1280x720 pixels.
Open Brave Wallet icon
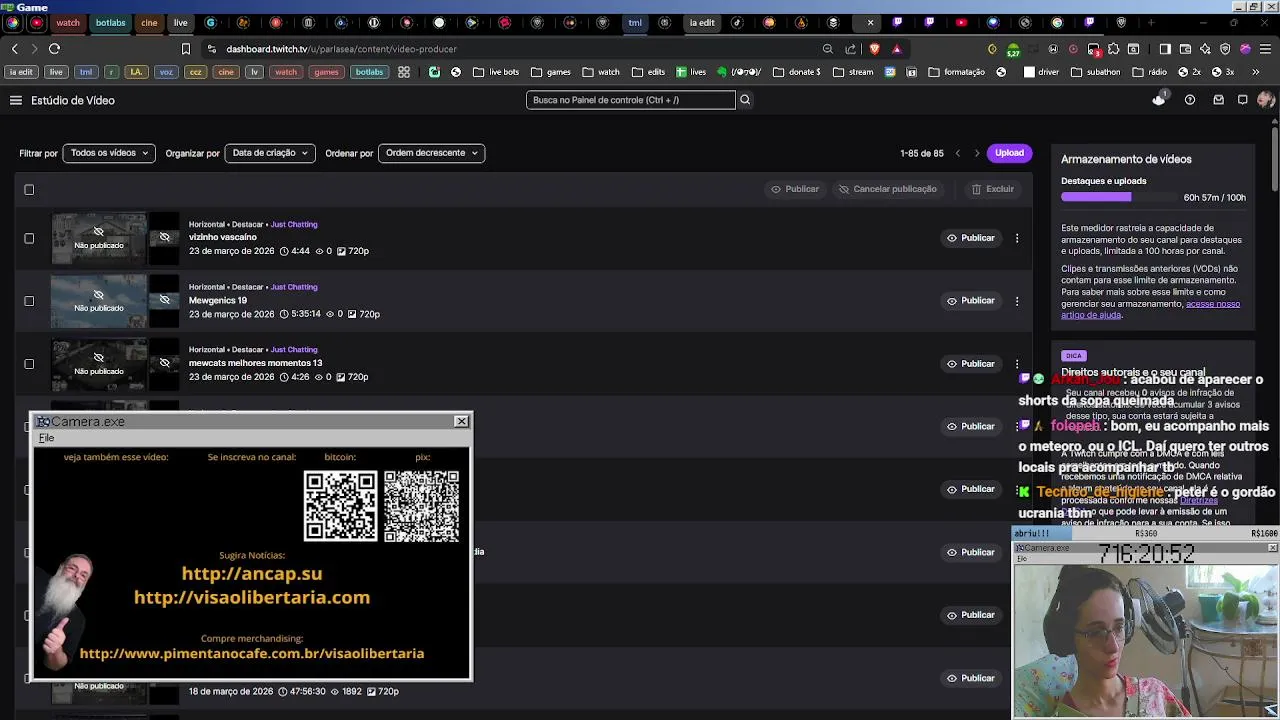(x=1185, y=49)
